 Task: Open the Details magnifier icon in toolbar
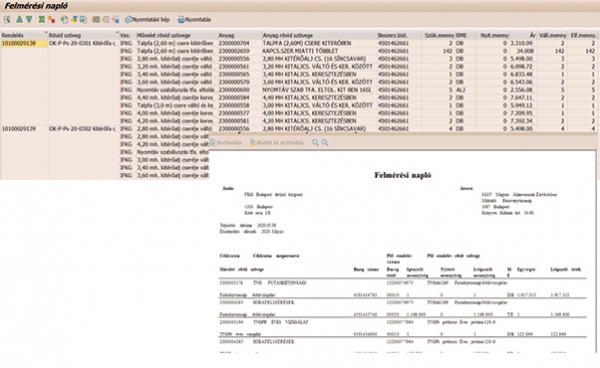[7, 20]
